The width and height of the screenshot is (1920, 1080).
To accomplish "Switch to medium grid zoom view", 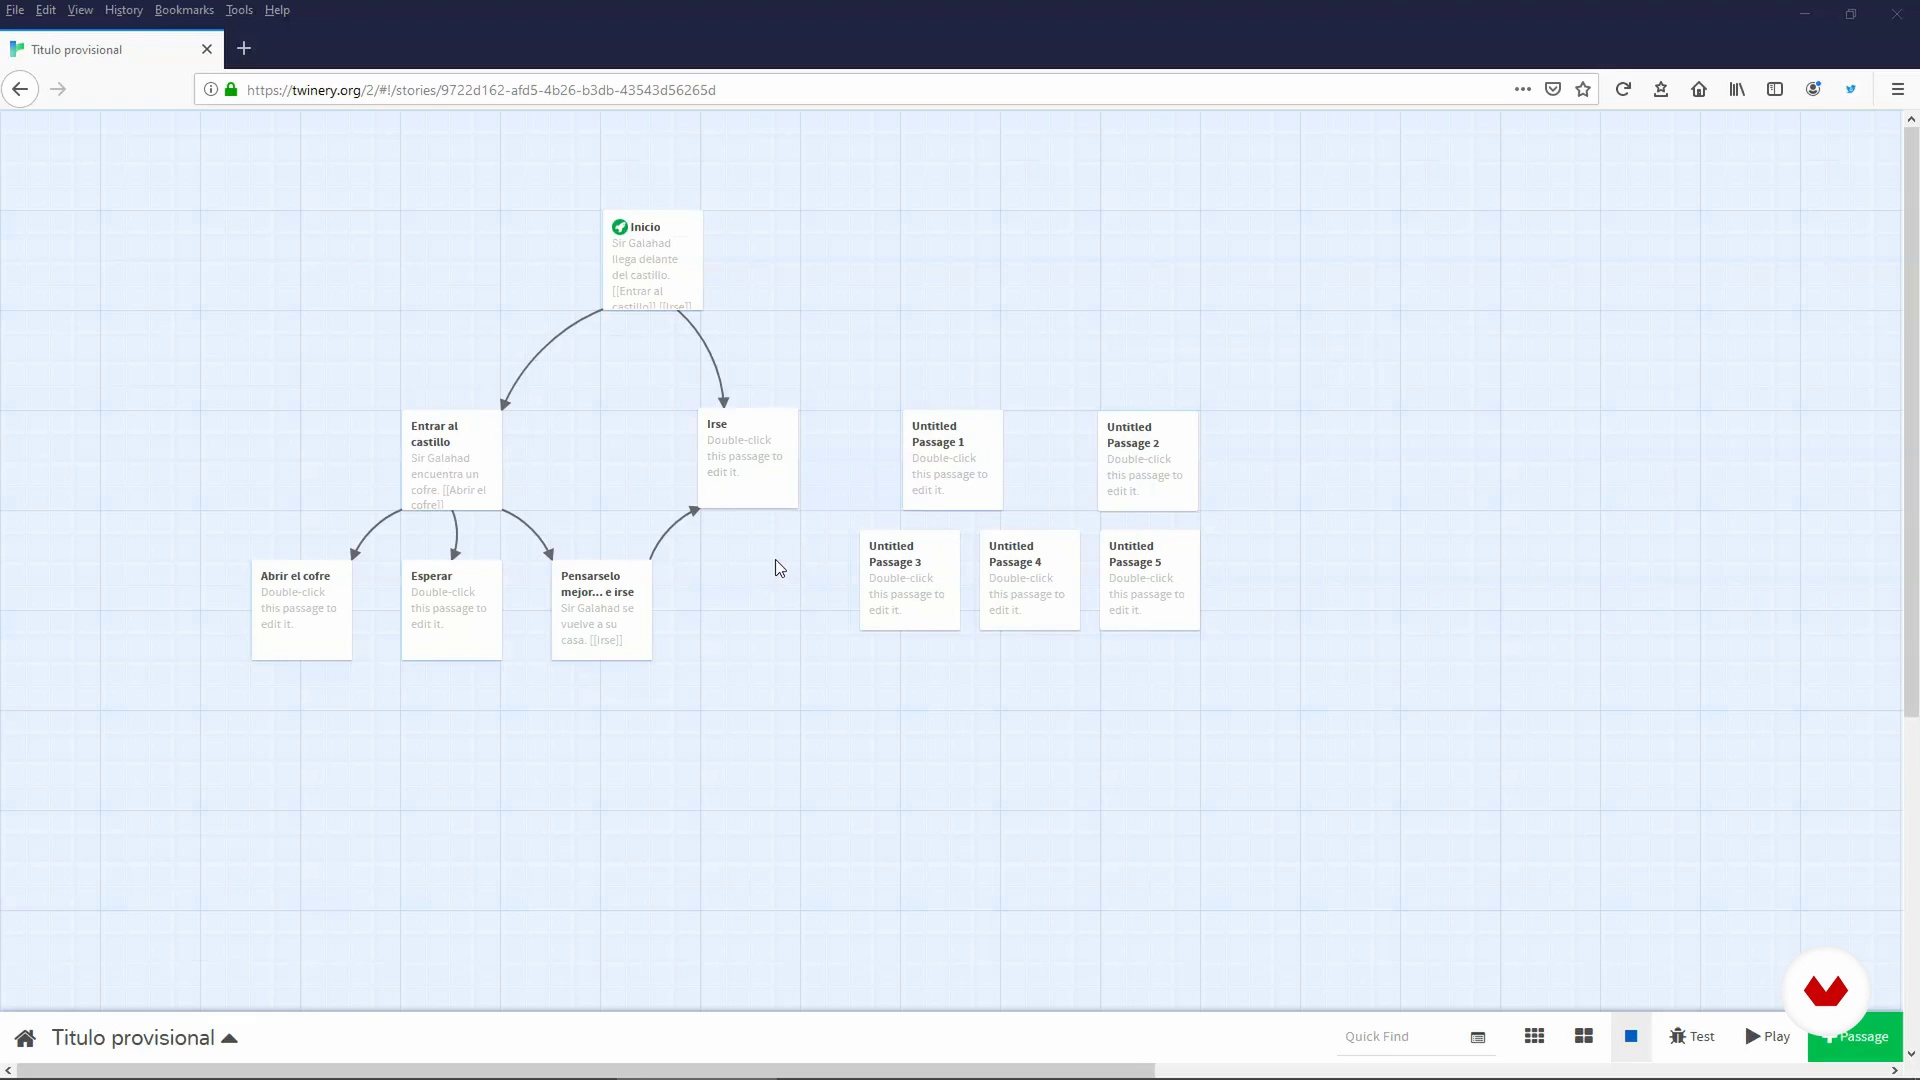I will pyautogui.click(x=1583, y=1036).
